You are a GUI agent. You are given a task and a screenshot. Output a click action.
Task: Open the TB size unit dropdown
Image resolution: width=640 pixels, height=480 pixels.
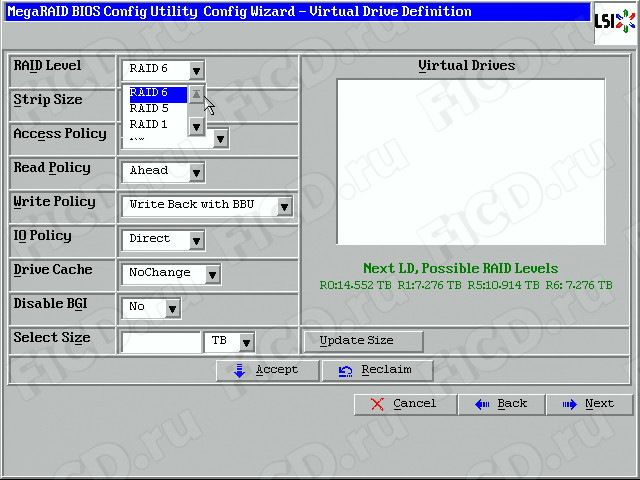229,342
